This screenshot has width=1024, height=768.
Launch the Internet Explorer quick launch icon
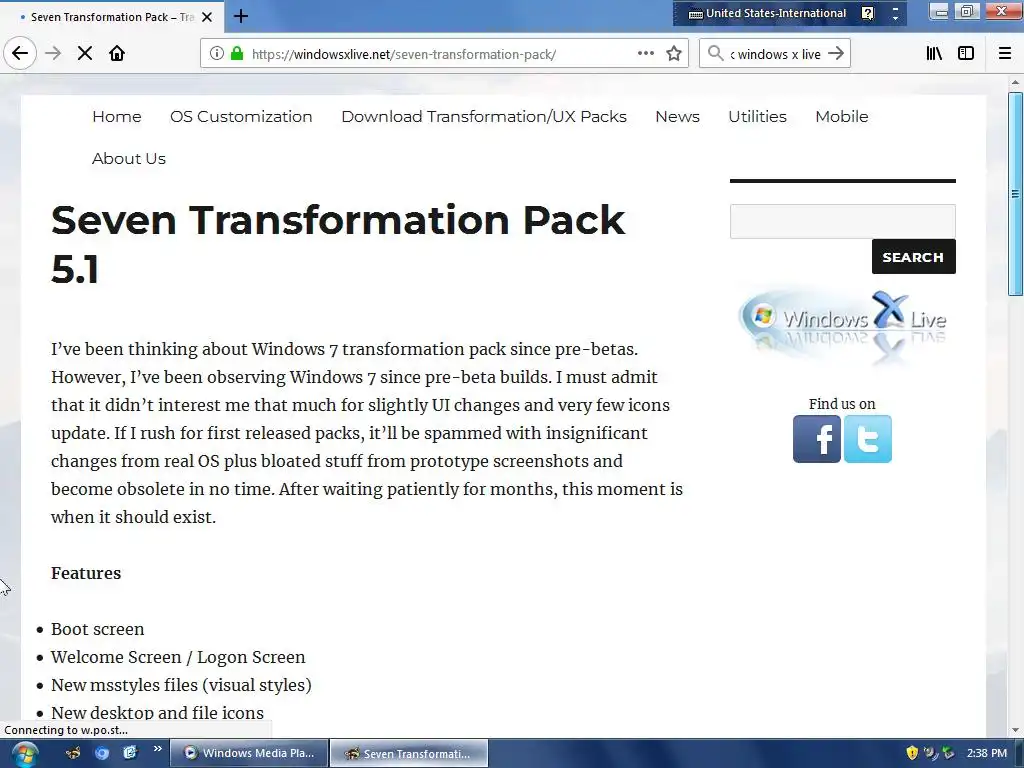point(130,753)
